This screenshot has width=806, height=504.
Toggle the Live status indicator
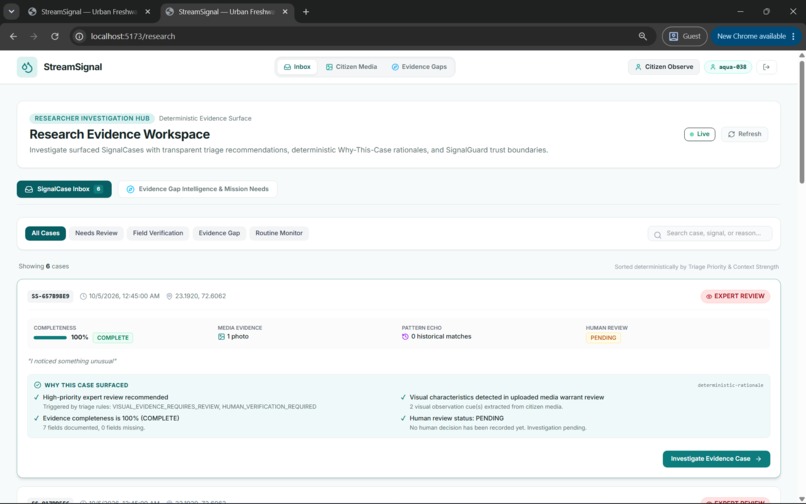tap(700, 134)
